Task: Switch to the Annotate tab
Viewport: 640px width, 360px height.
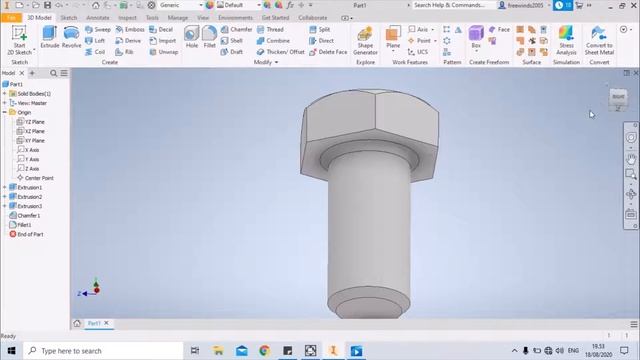Action: click(98, 18)
